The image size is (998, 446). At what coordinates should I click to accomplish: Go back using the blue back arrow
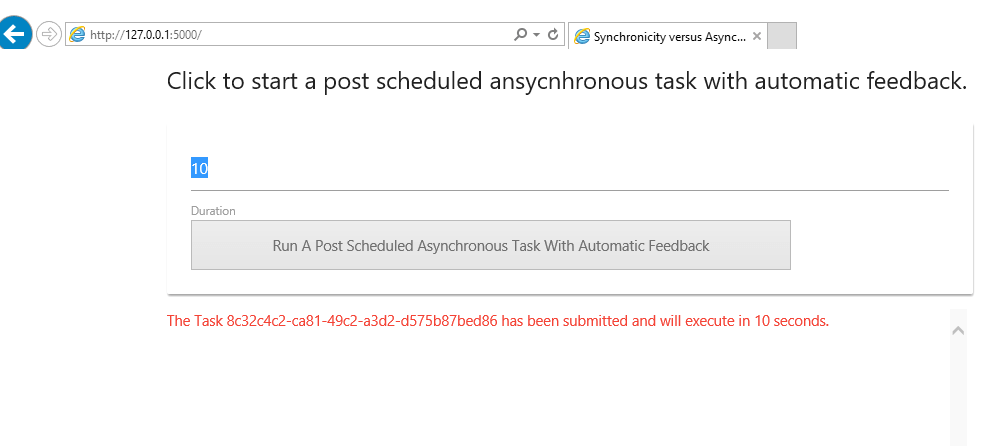[14, 32]
